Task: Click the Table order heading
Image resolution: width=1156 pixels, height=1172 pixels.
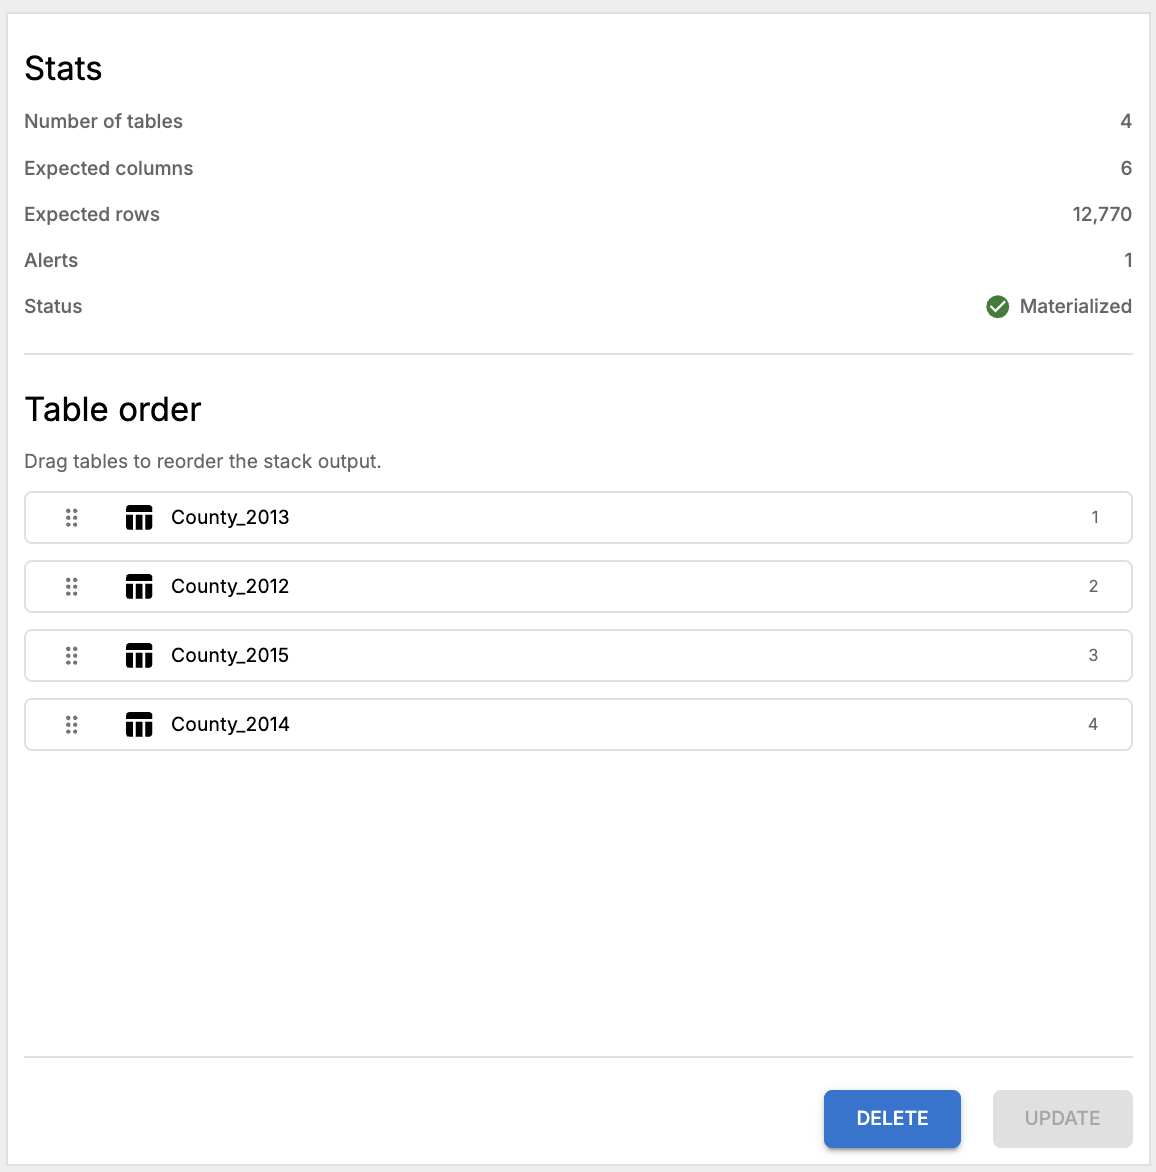Action: (113, 410)
